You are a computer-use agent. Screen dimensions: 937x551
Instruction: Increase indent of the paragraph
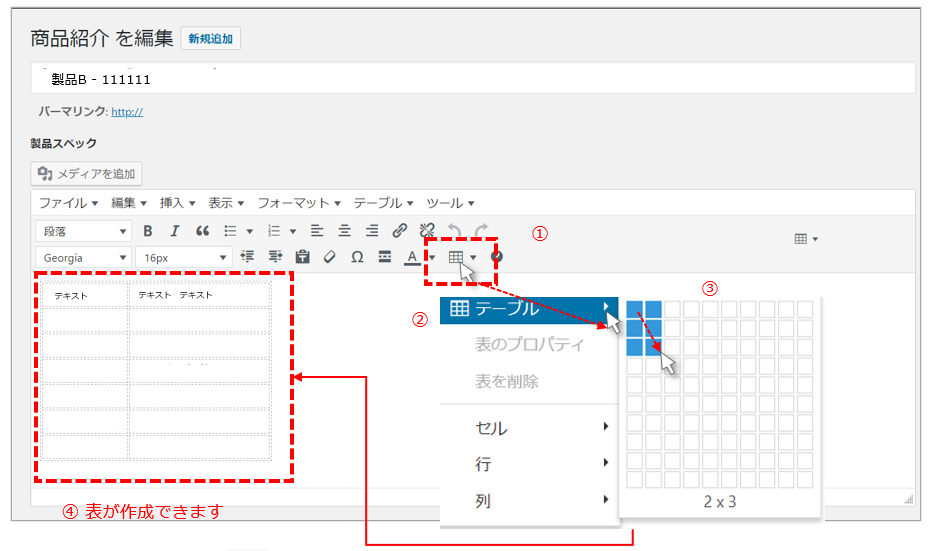point(275,257)
